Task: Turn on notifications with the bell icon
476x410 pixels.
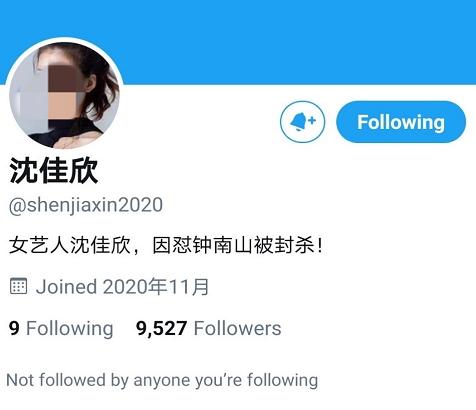Action: pyautogui.click(x=302, y=122)
